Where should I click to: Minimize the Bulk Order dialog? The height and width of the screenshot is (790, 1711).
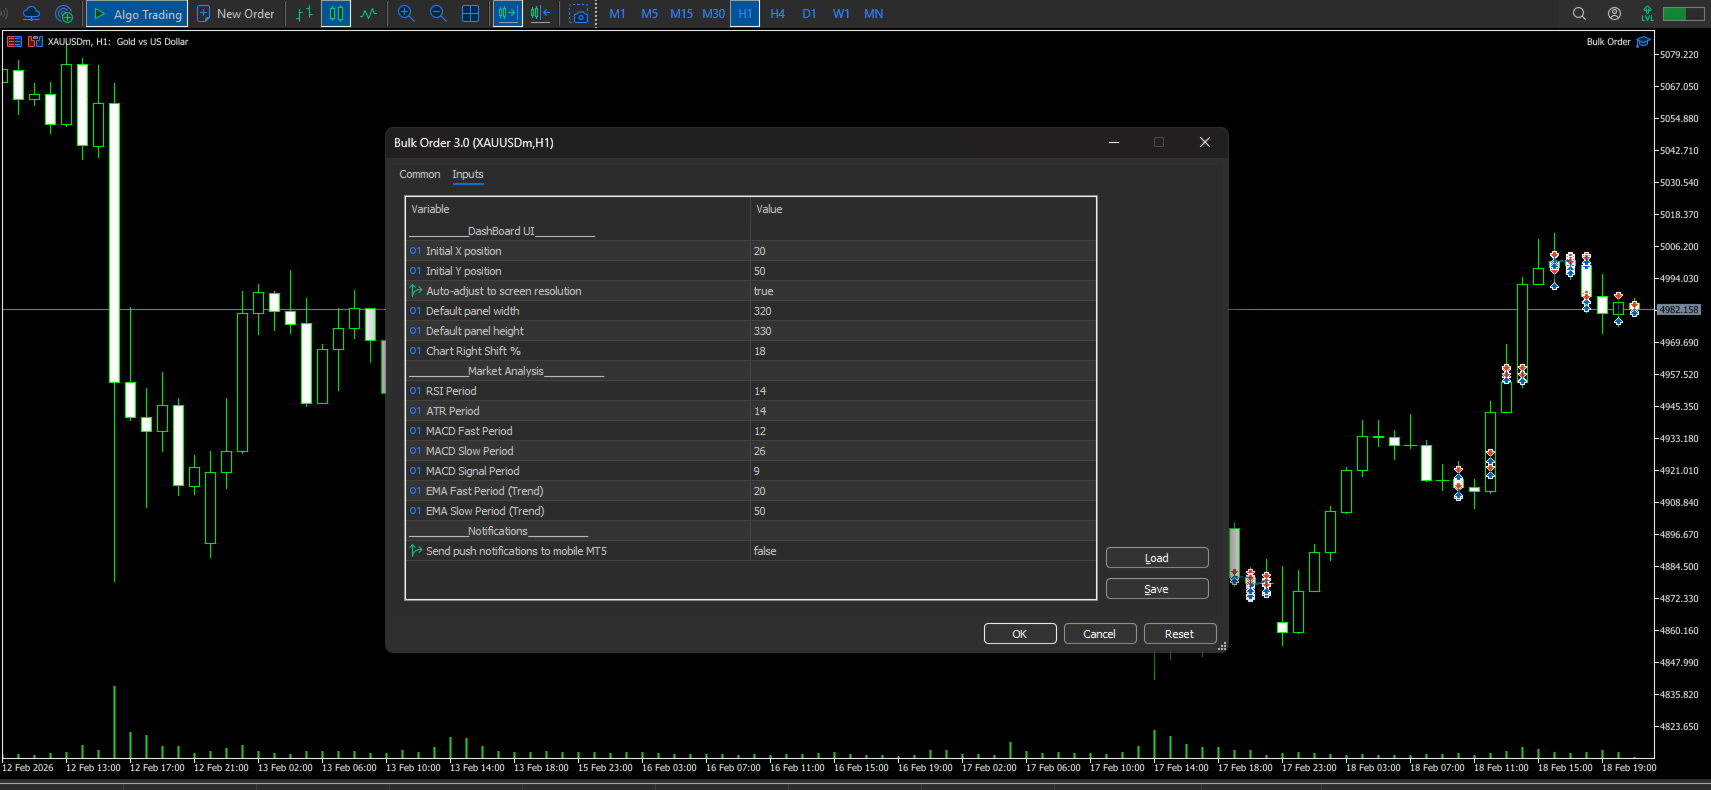[x=1113, y=142]
